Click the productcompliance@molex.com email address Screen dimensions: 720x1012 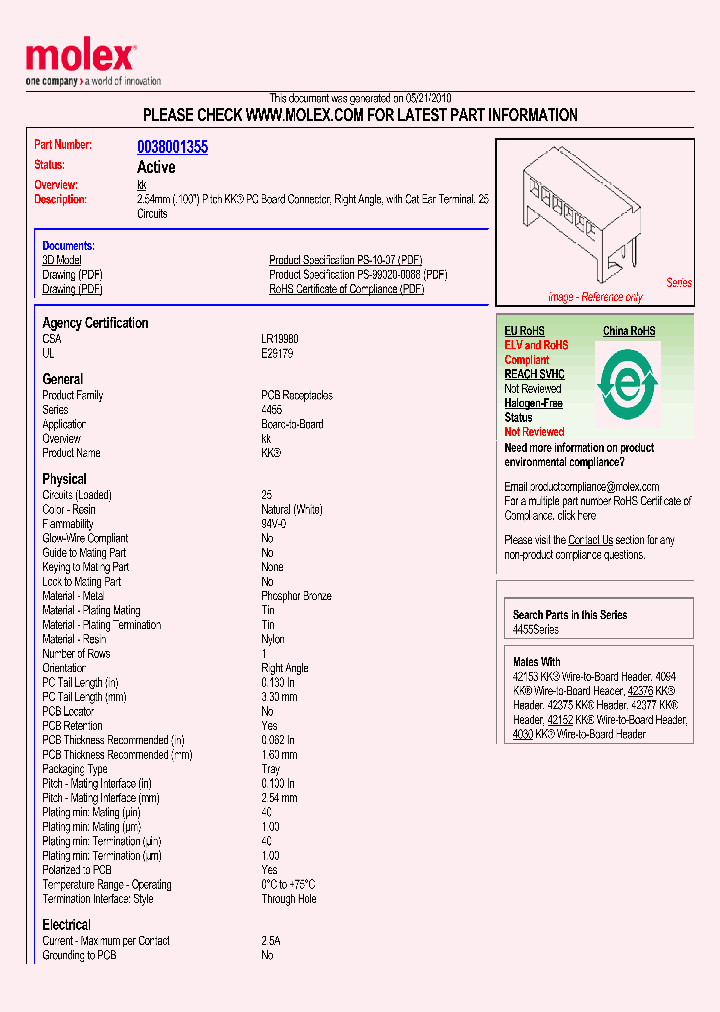[581, 487]
